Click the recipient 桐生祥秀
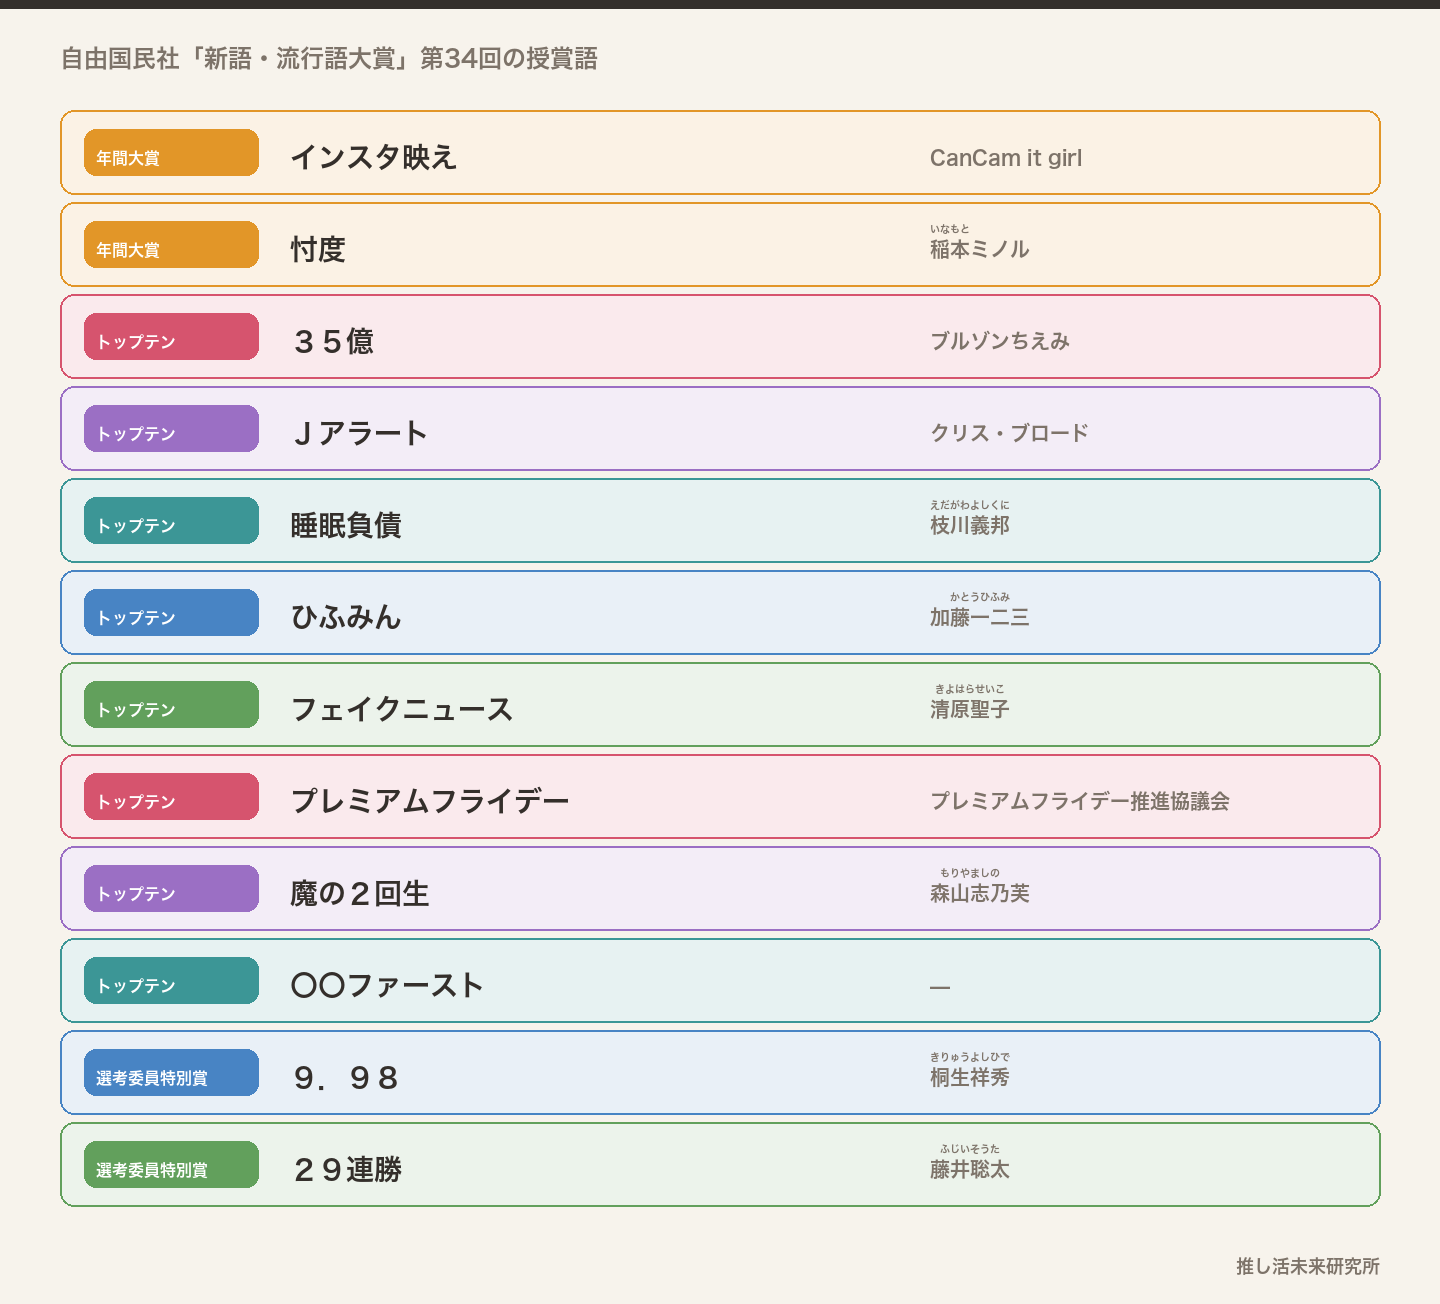The image size is (1440, 1304). [x=970, y=1077]
